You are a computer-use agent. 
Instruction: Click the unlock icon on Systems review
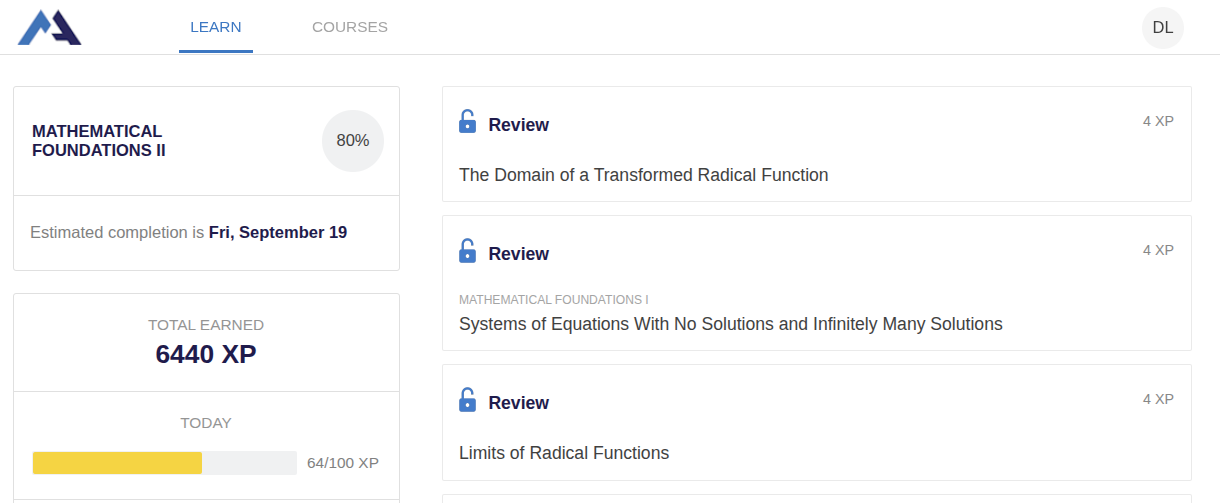coord(467,251)
